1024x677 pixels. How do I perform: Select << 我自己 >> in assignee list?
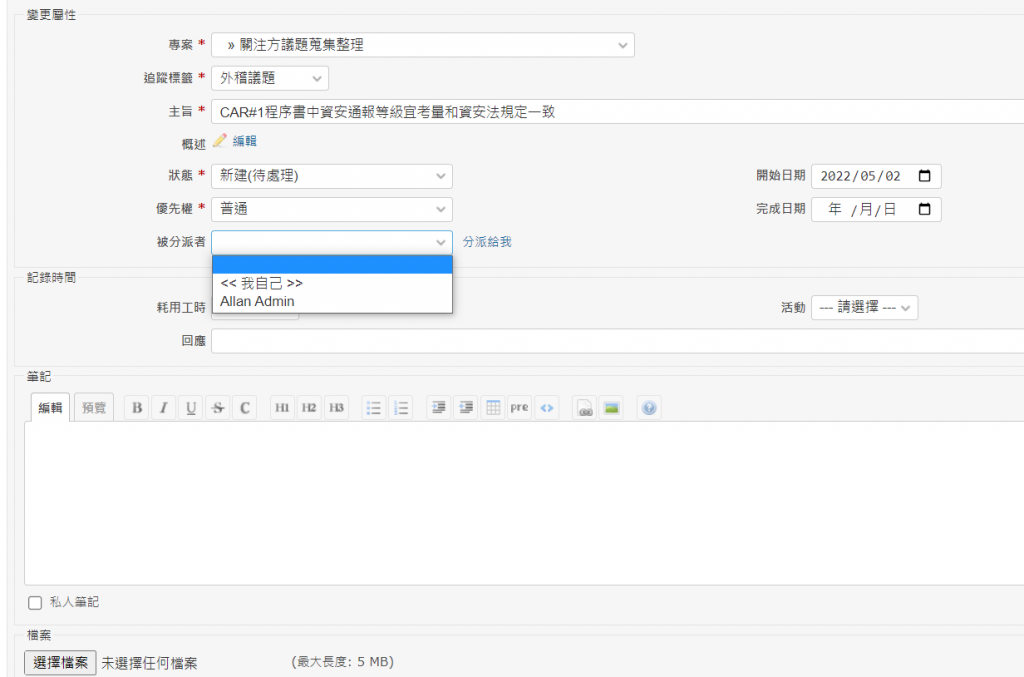click(x=332, y=283)
